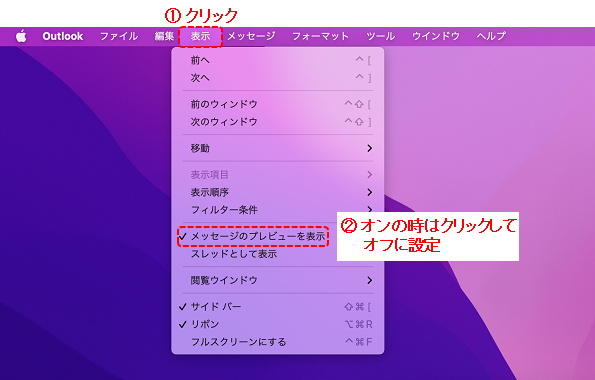
Task: Open the フォーマット menu
Action: pos(320,36)
